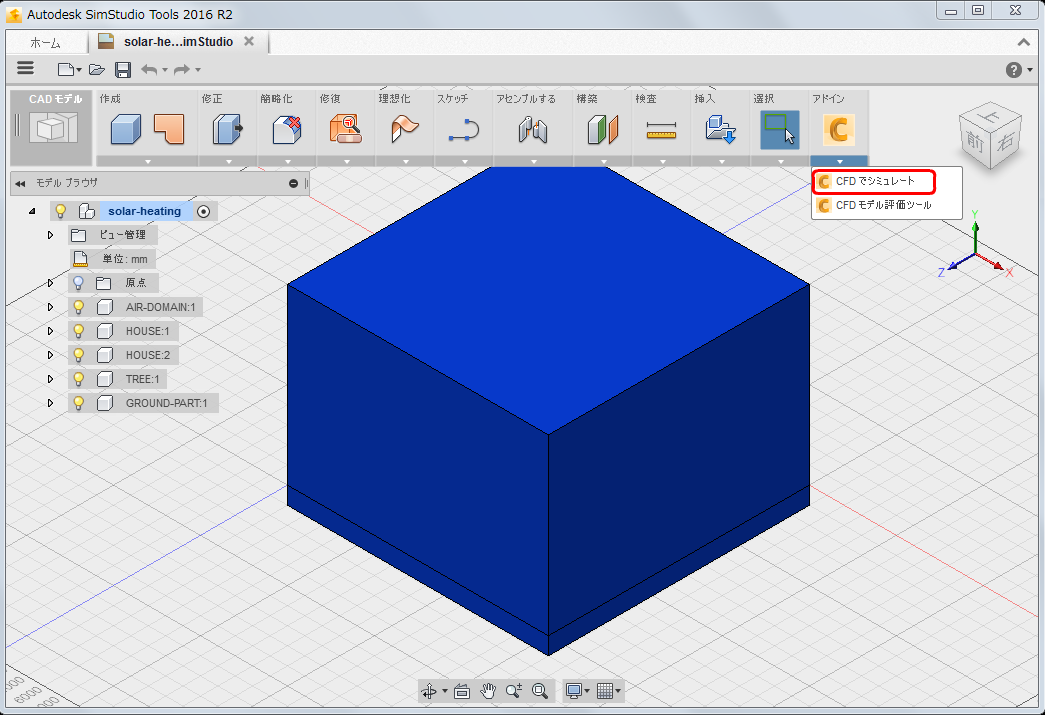Open the 修正 panel dropdown arrow
This screenshot has height=715, width=1045.
point(228,161)
